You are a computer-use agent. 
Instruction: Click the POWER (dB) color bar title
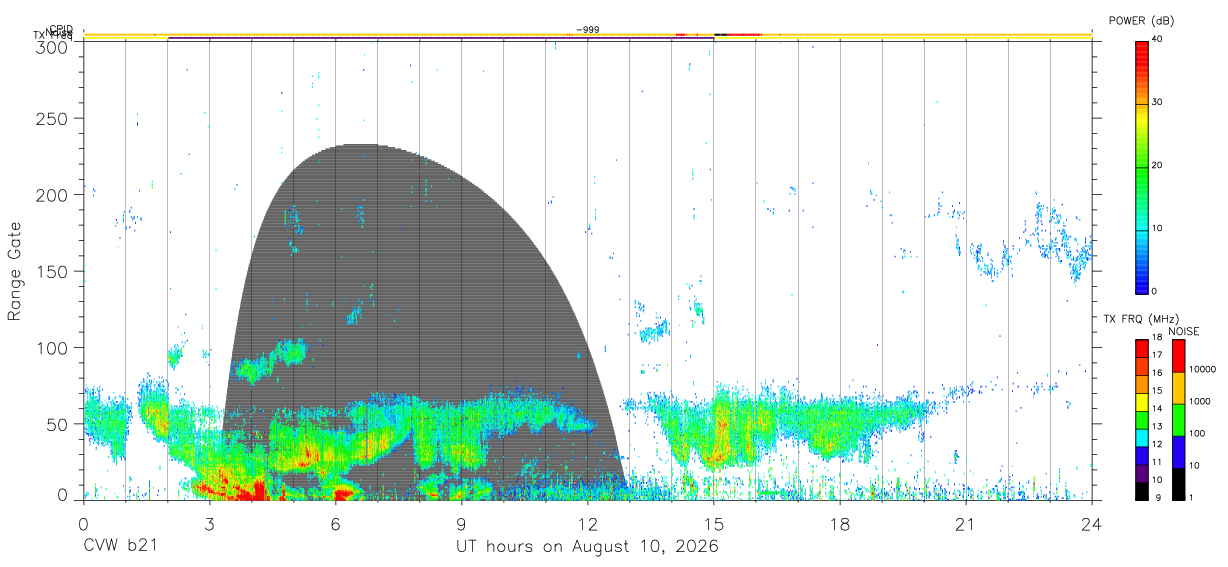1142,21
